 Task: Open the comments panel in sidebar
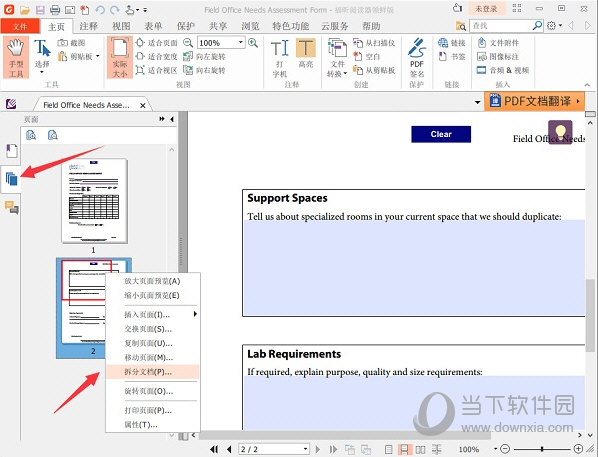tap(11, 208)
